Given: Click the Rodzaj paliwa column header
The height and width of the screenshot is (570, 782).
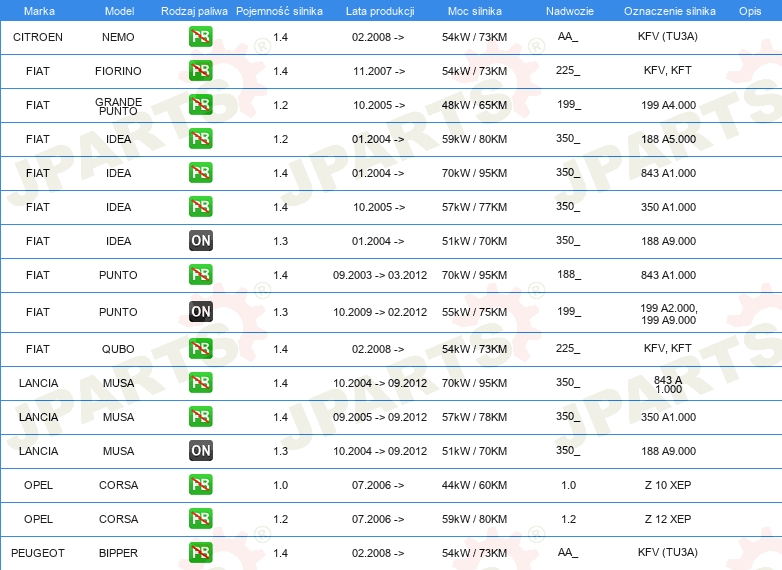Looking at the screenshot, I should [x=194, y=11].
